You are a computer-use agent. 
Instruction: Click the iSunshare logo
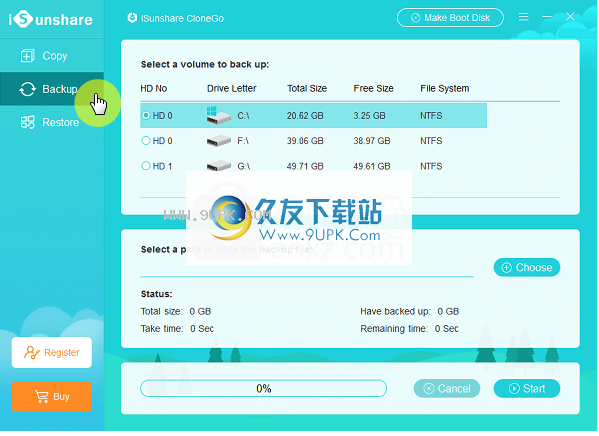click(50, 19)
